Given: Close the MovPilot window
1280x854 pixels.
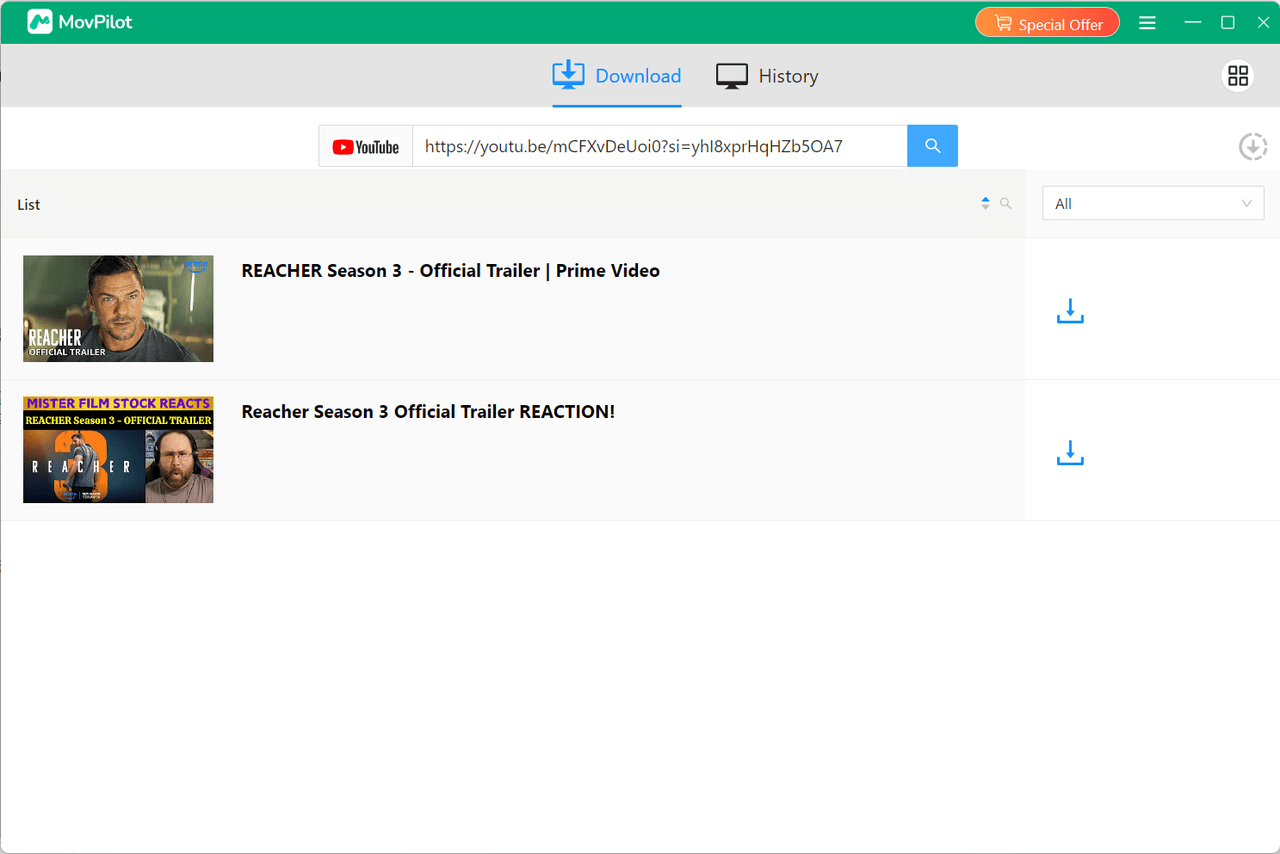Looking at the screenshot, I should [x=1262, y=22].
